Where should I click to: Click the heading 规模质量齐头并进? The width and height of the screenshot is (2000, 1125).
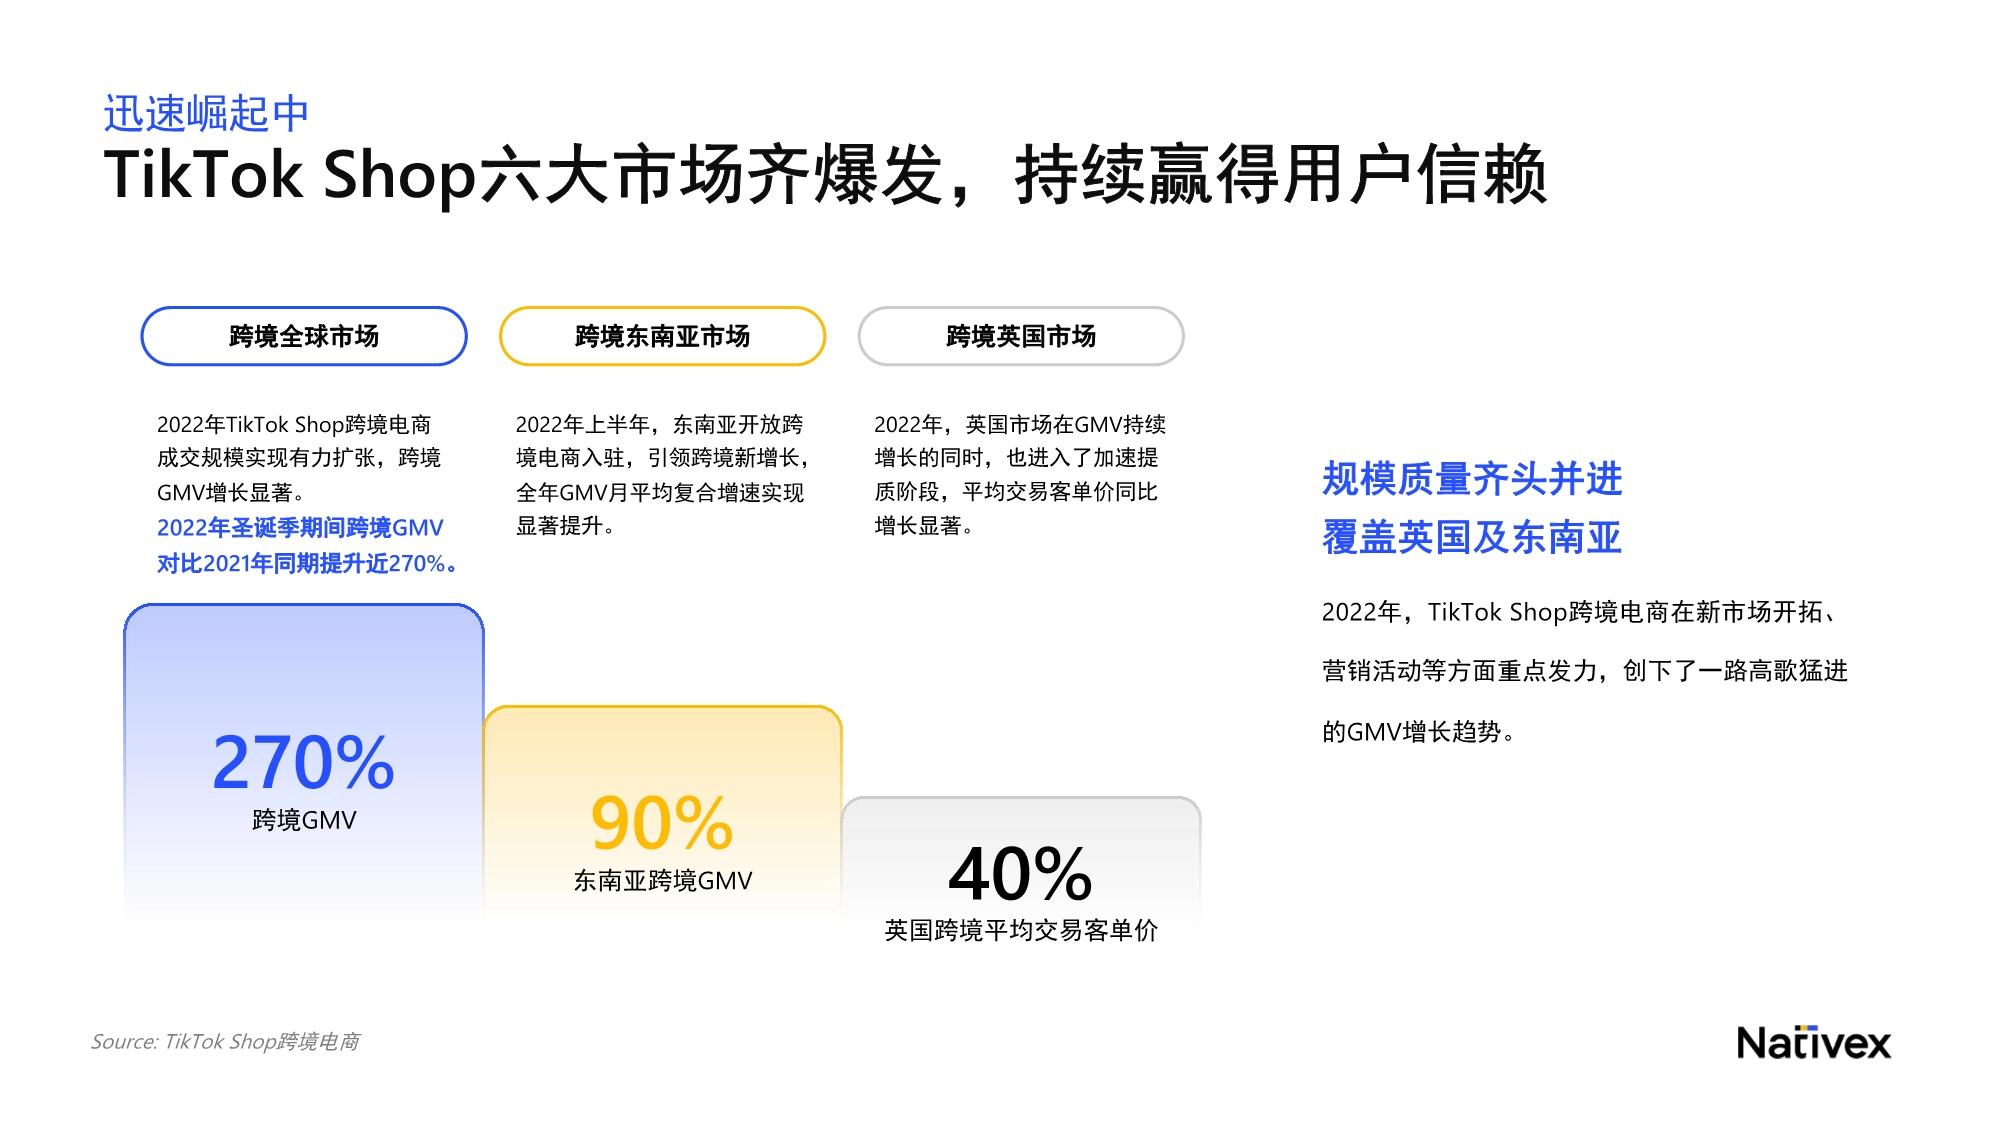pos(1472,479)
